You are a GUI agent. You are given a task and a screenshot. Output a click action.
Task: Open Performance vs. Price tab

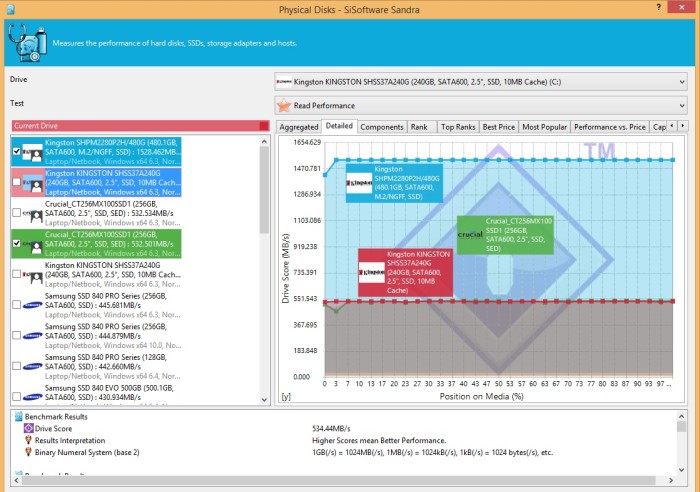point(610,127)
